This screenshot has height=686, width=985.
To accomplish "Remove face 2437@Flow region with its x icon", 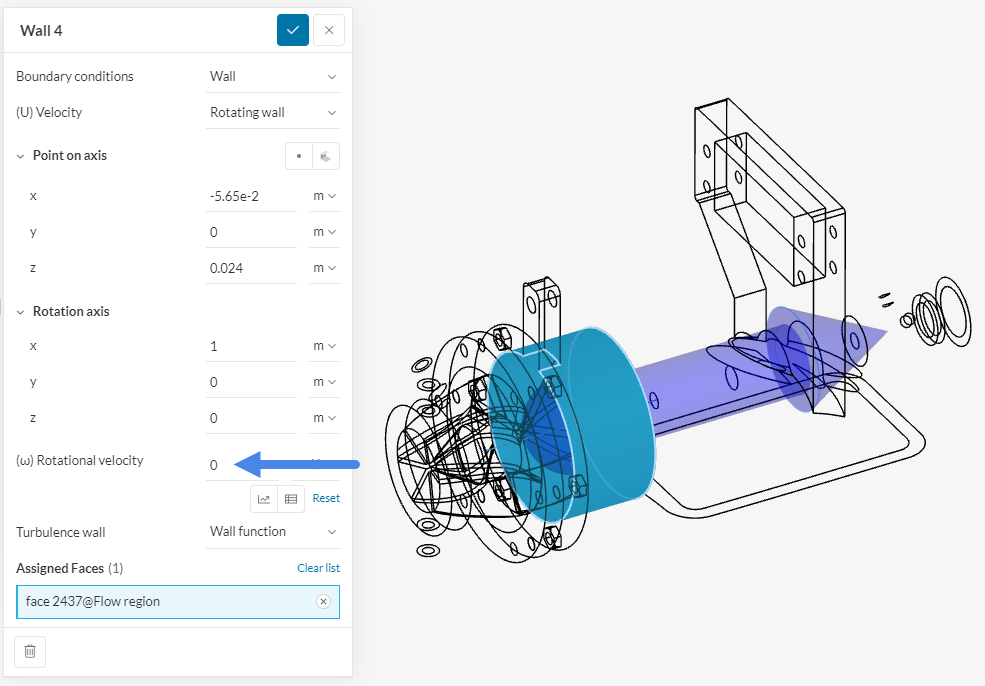I will [323, 601].
